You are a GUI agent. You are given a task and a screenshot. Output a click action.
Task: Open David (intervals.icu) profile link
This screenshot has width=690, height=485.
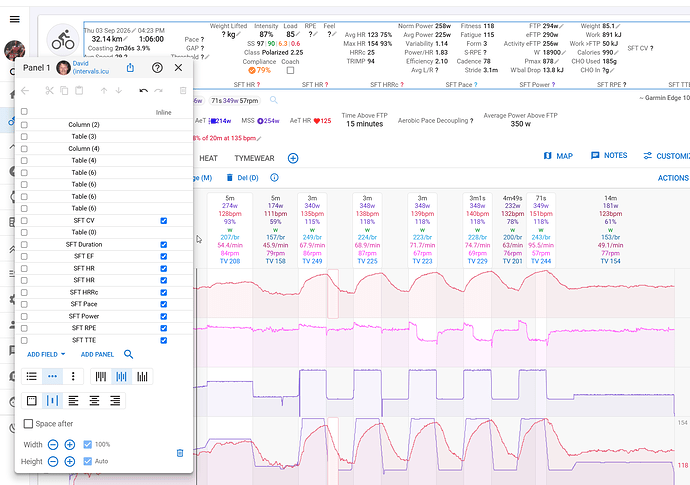click(x=91, y=67)
